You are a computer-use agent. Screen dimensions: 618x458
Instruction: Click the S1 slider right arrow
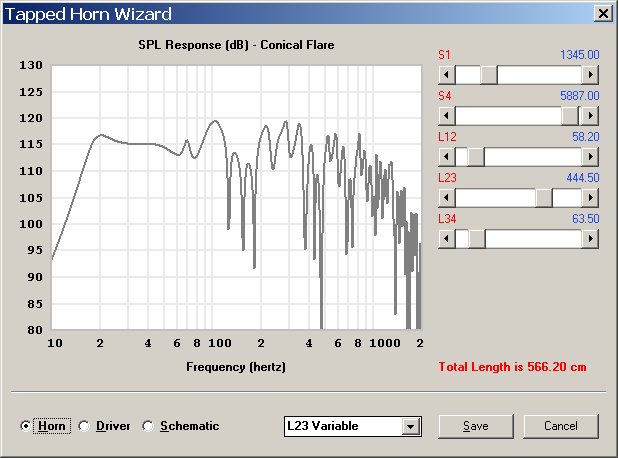point(590,75)
